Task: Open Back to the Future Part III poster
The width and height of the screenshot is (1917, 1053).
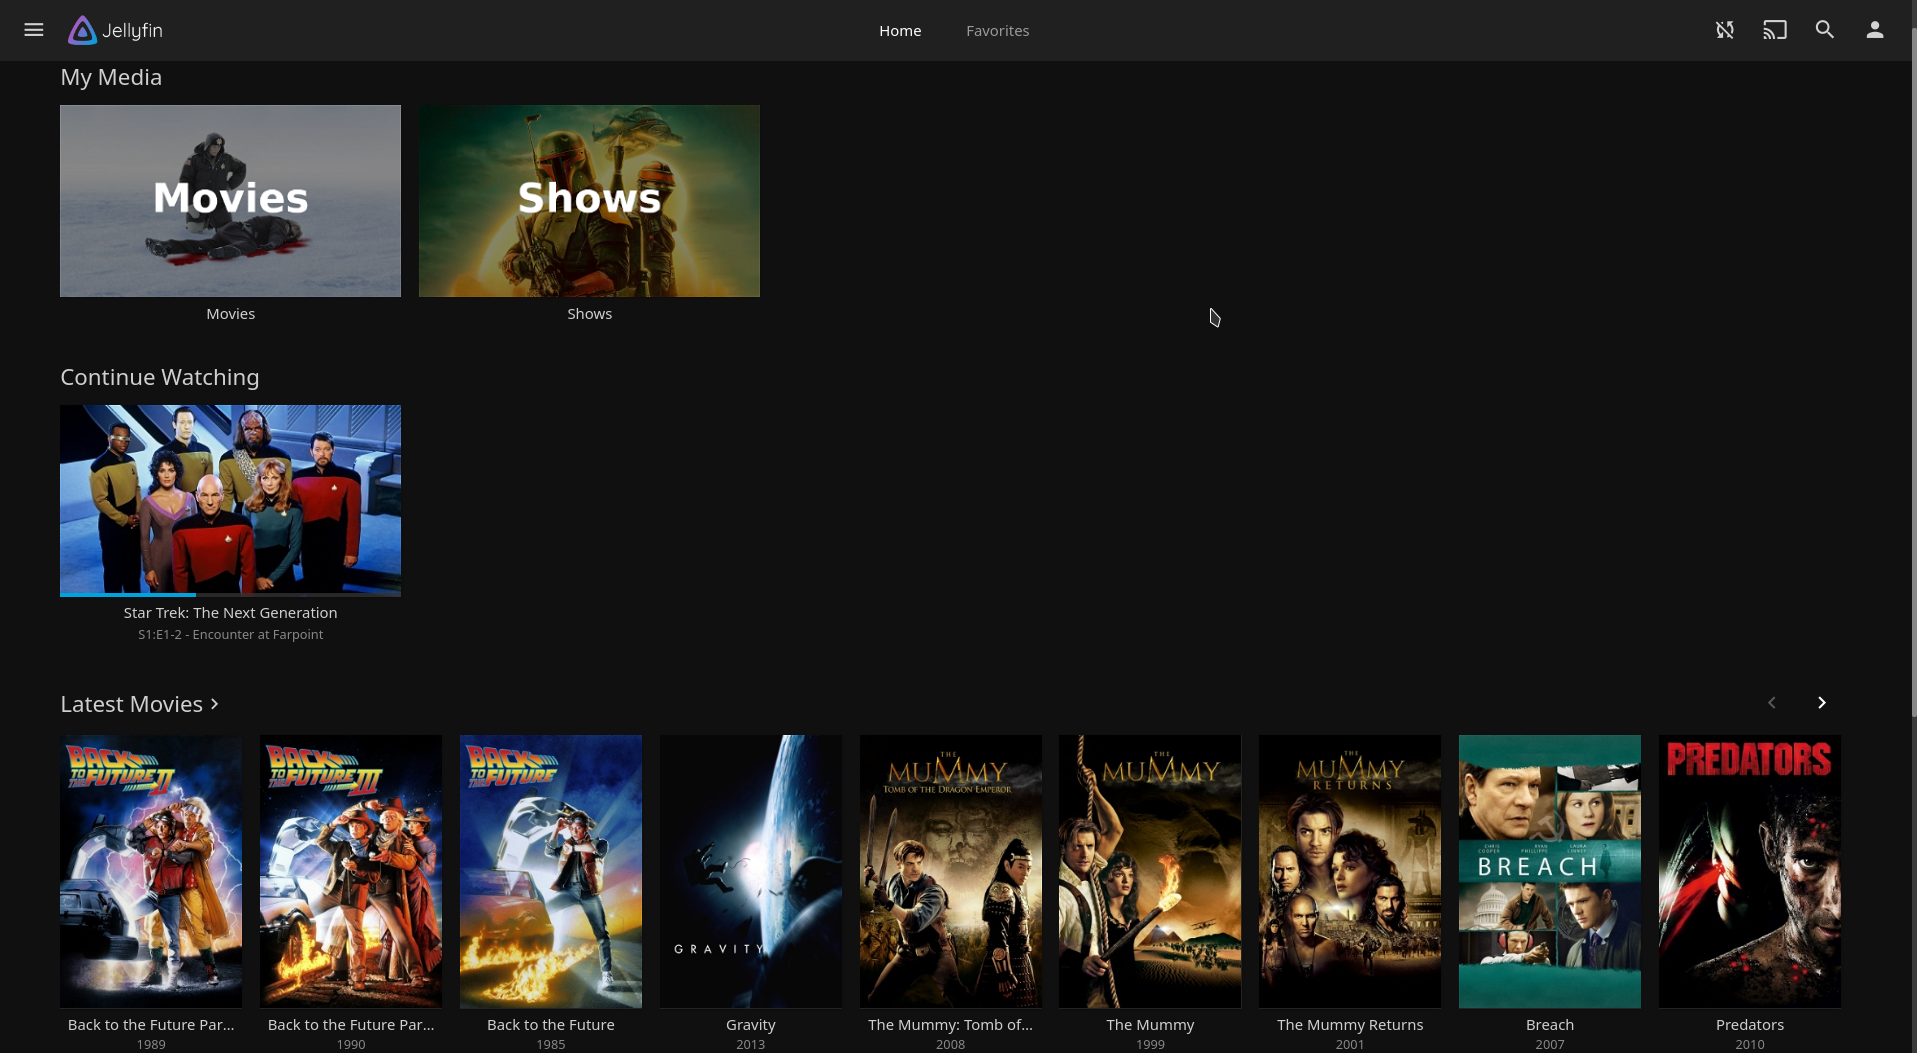Action: (x=351, y=871)
